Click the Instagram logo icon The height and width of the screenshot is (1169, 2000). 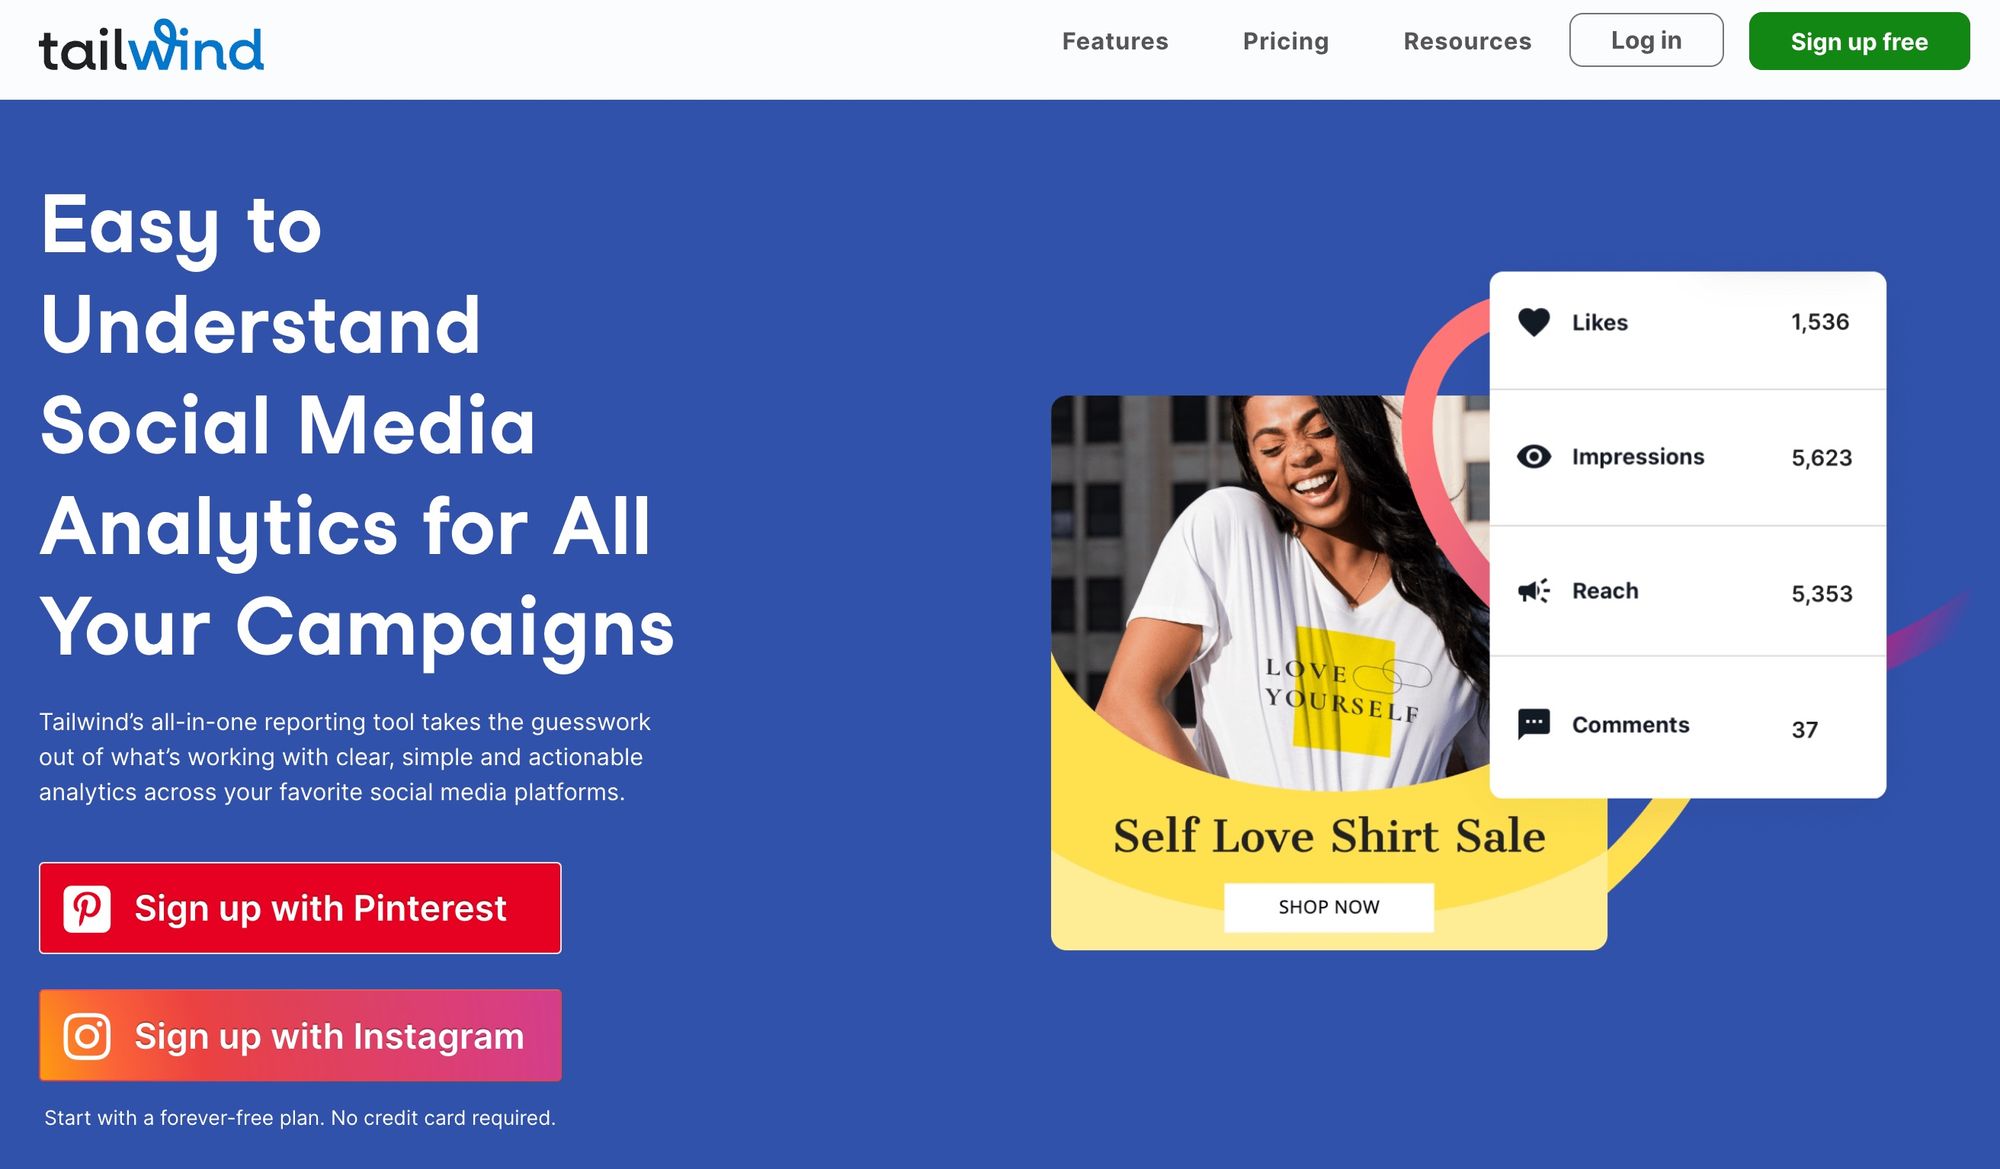86,1035
